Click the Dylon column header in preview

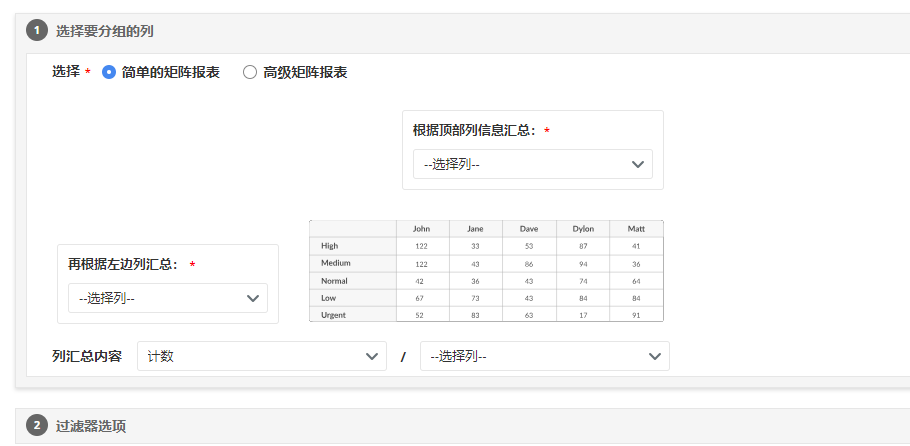pos(582,229)
